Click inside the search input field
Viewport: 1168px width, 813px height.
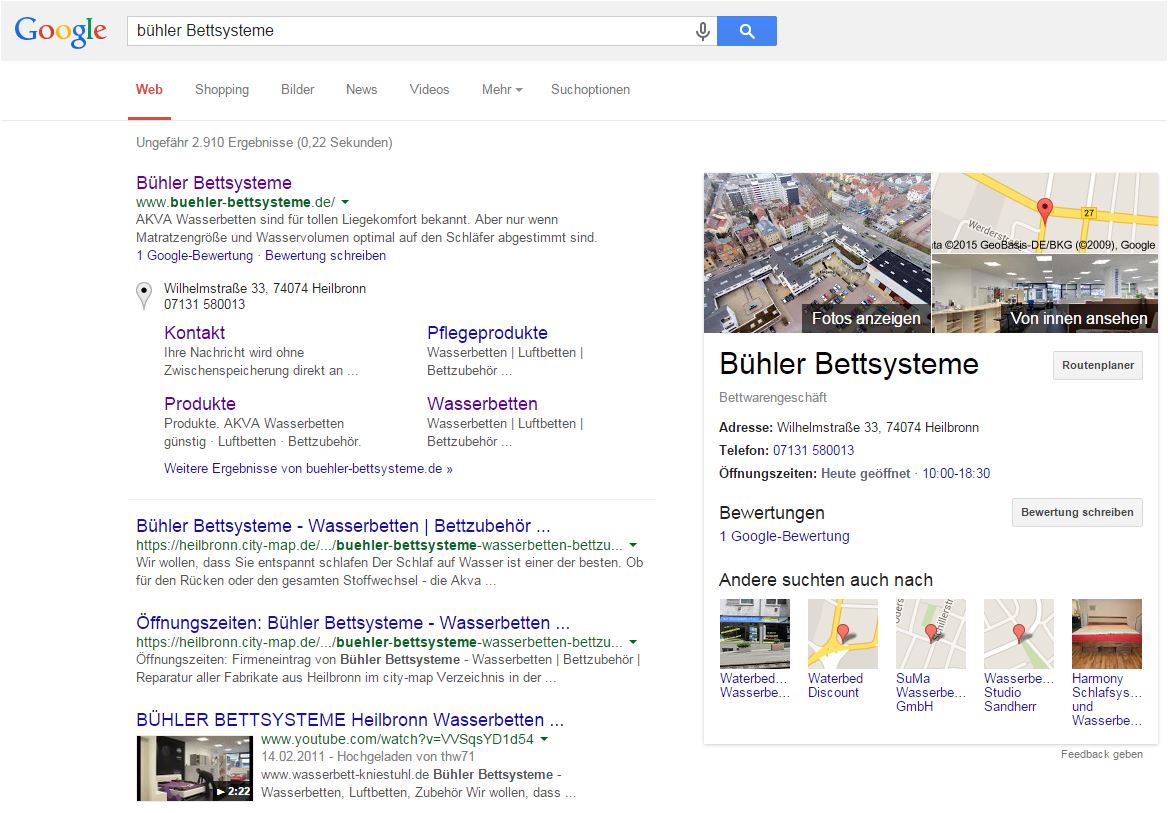coord(410,31)
